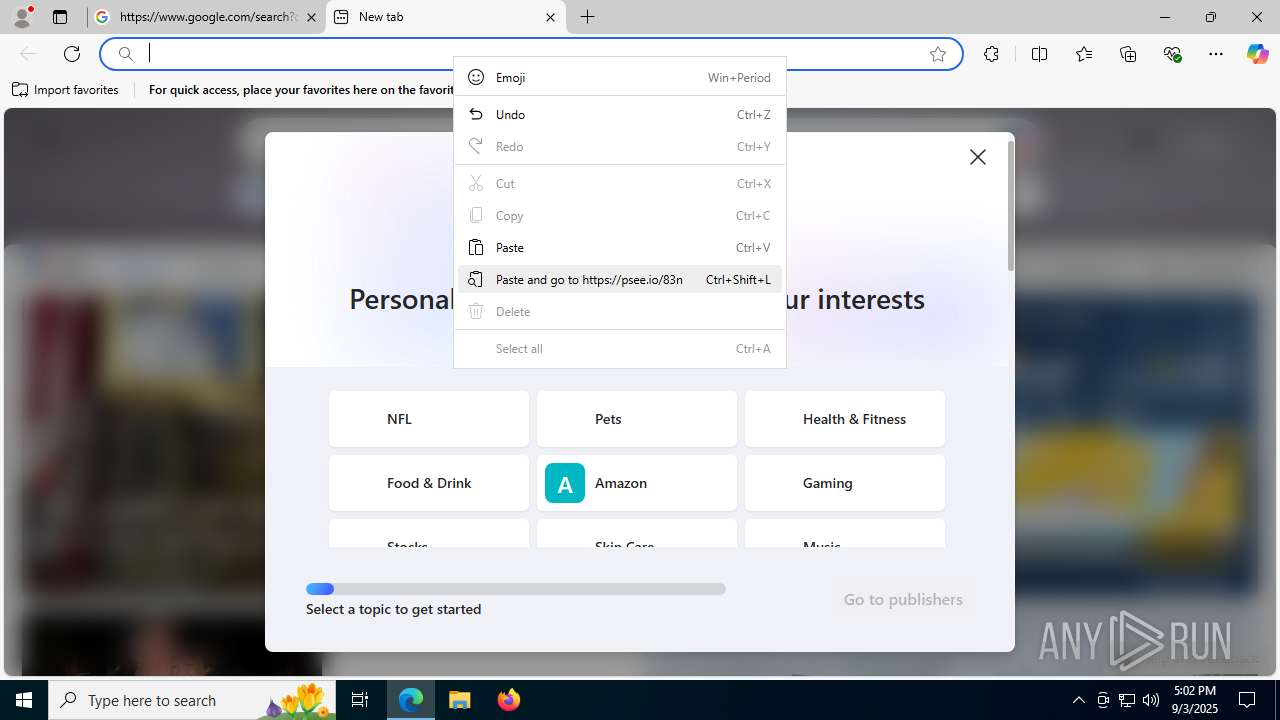1280x720 pixels.
Task: Click the topic selection progress bar
Action: point(516,589)
